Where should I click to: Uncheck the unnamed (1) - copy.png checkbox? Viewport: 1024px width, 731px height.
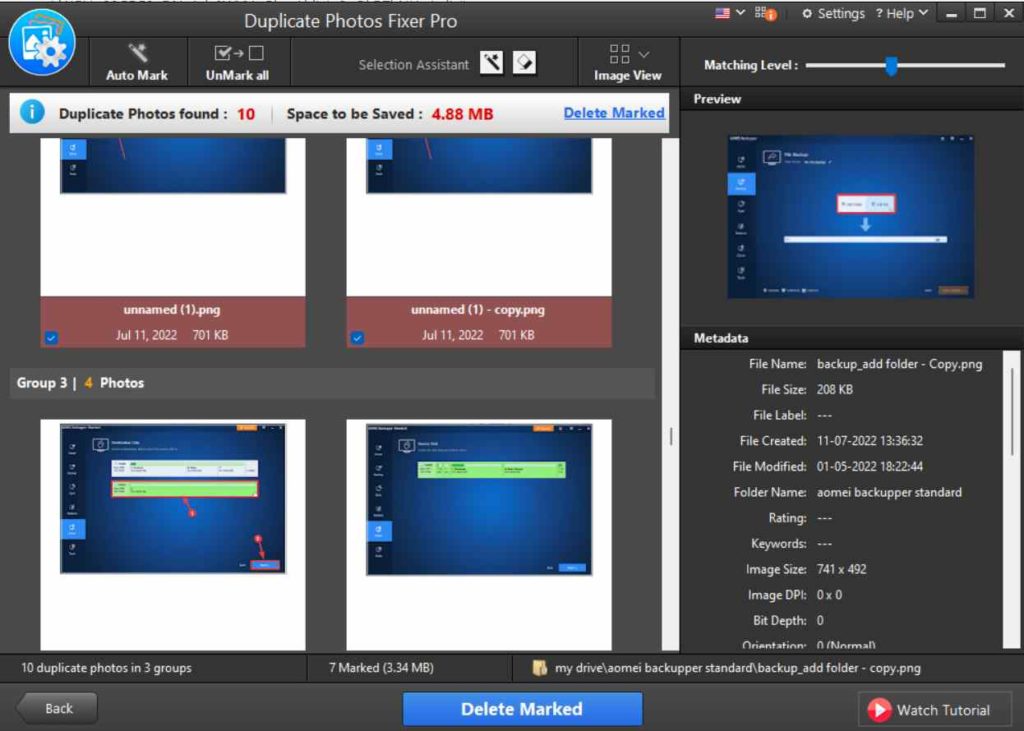pyautogui.click(x=357, y=338)
